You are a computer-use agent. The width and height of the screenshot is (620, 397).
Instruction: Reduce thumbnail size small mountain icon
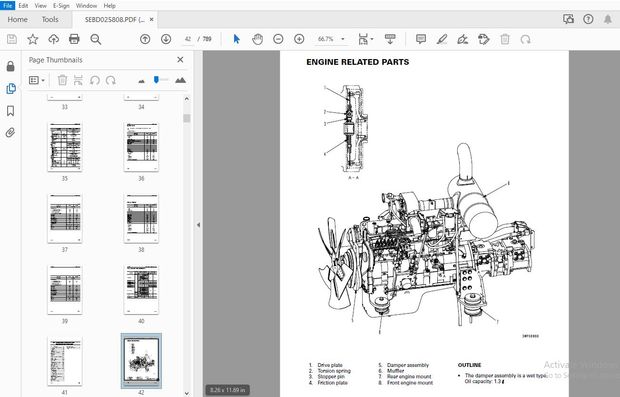[x=142, y=81]
